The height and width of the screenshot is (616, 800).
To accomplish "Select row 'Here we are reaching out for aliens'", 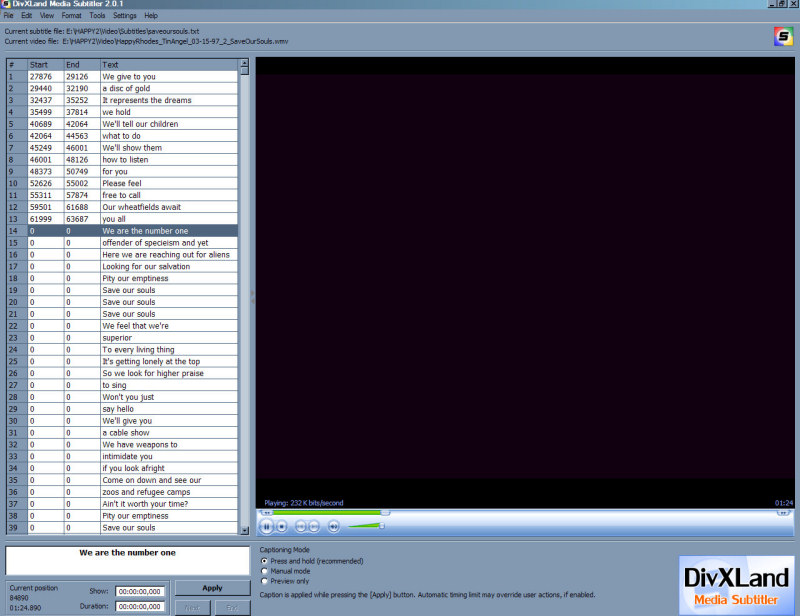I will coord(122,255).
